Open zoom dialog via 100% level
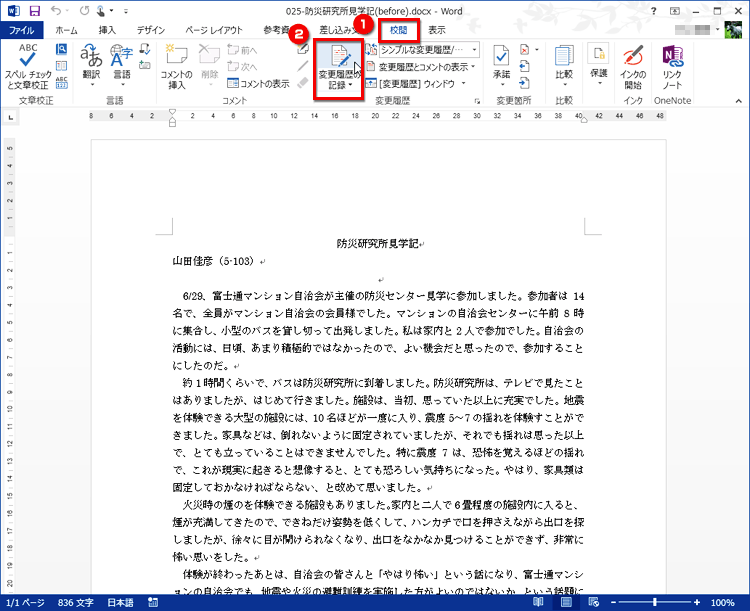This screenshot has height=611, width=750. coord(723,602)
